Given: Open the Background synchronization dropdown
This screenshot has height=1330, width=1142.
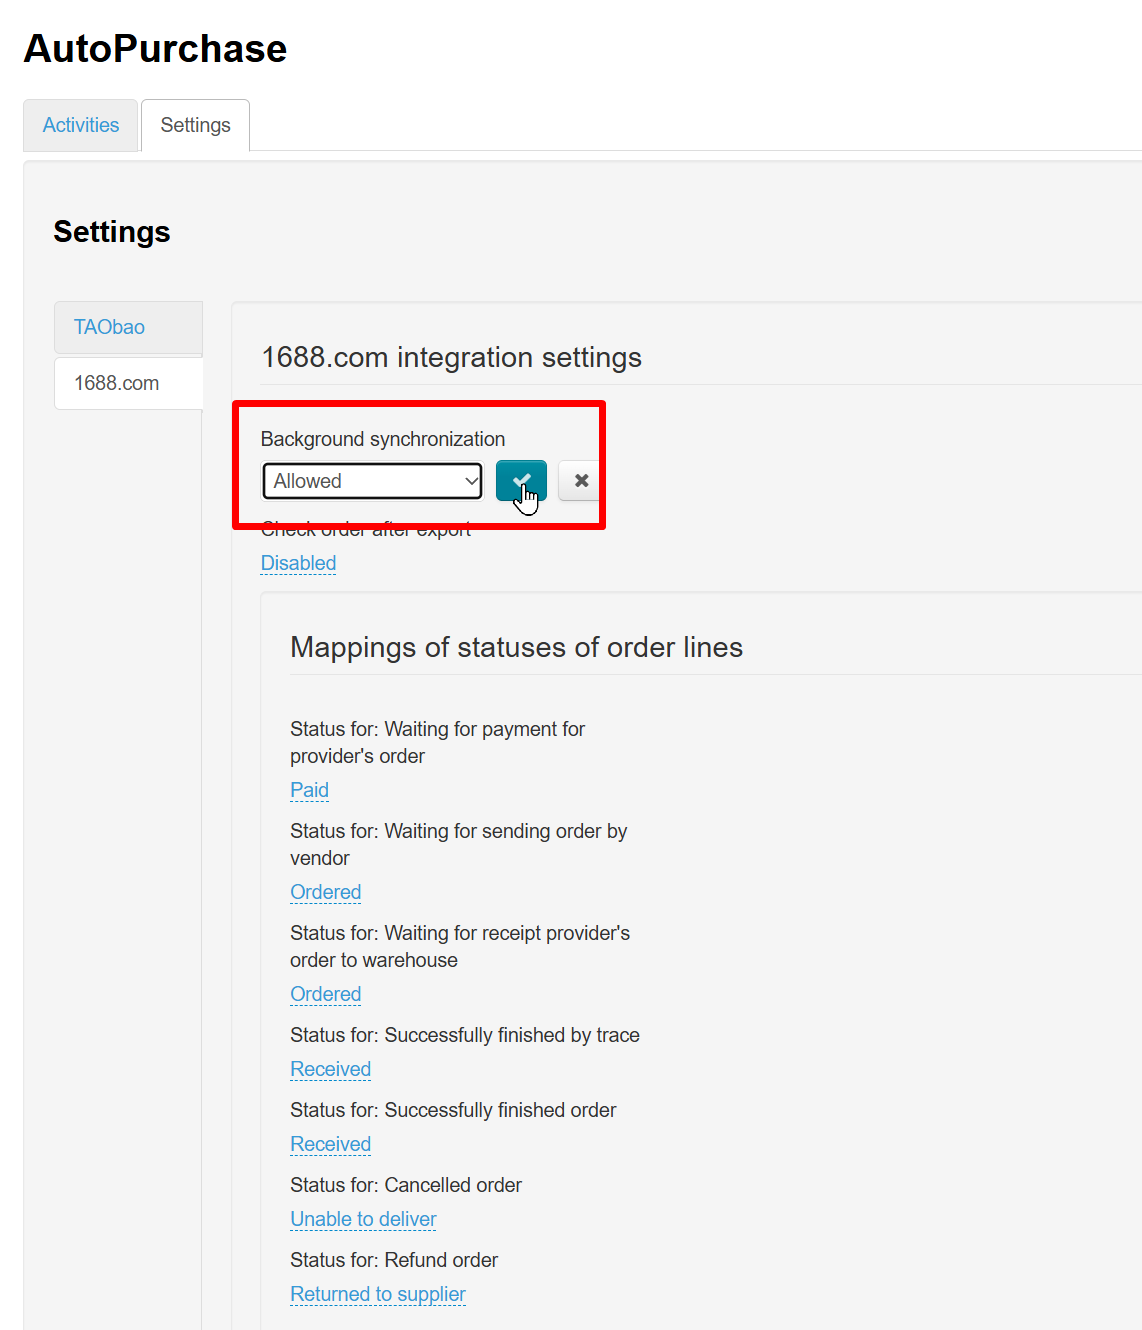Looking at the screenshot, I should click(x=373, y=481).
